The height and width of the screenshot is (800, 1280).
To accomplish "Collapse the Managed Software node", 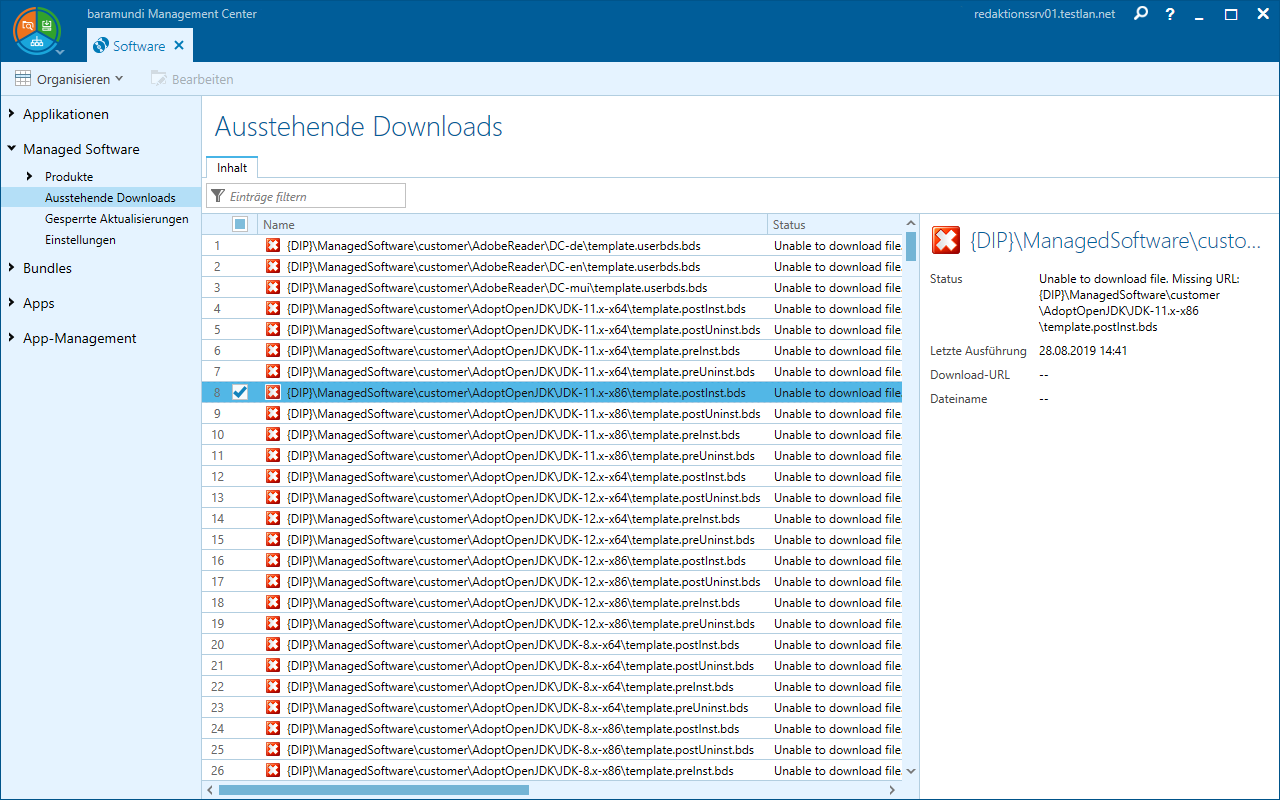I will (x=11, y=149).
